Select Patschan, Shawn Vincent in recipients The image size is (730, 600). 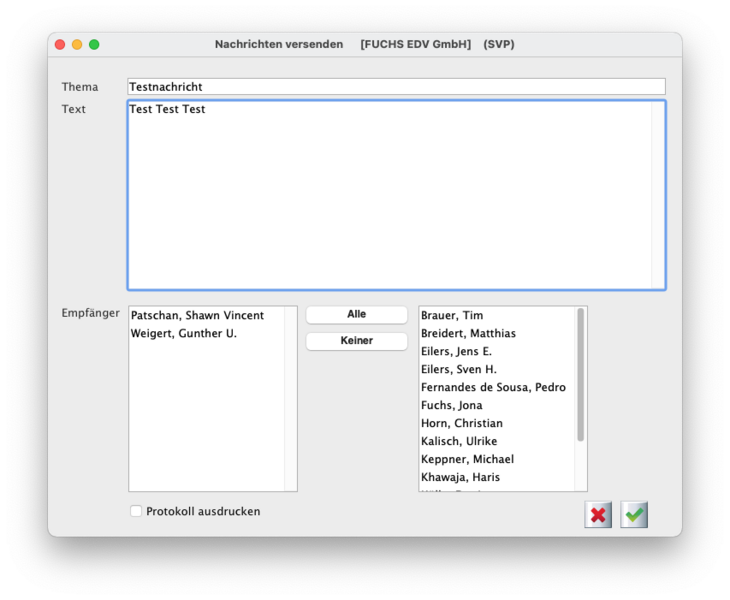[197, 316]
